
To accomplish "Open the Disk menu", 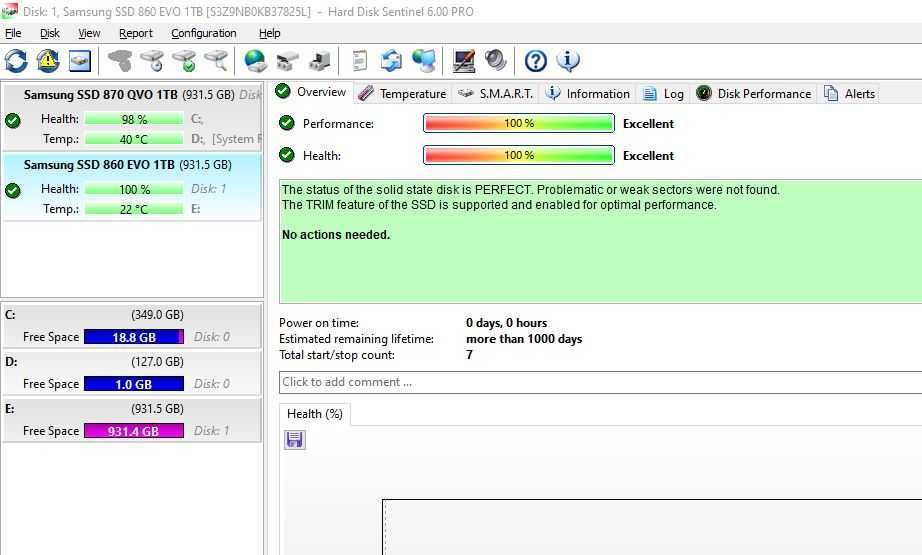I will coord(49,34).
